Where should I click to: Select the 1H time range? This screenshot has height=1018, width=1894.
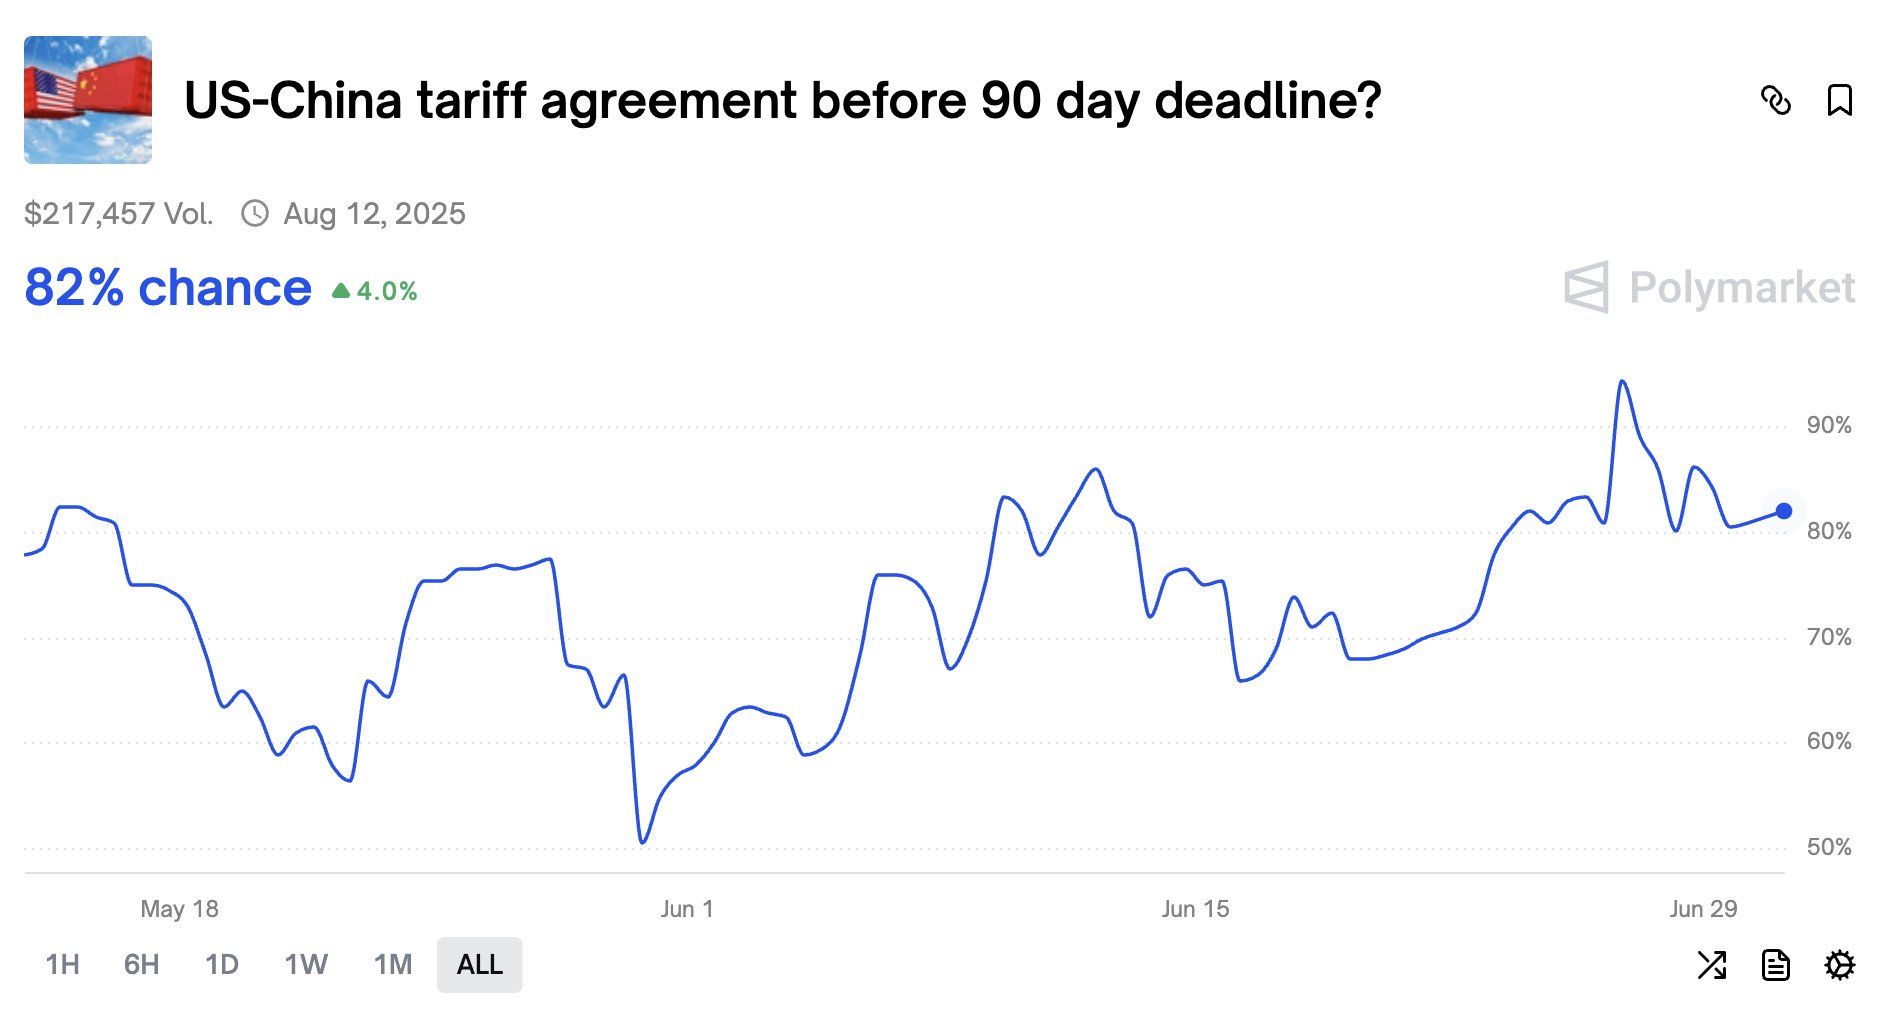[x=62, y=965]
